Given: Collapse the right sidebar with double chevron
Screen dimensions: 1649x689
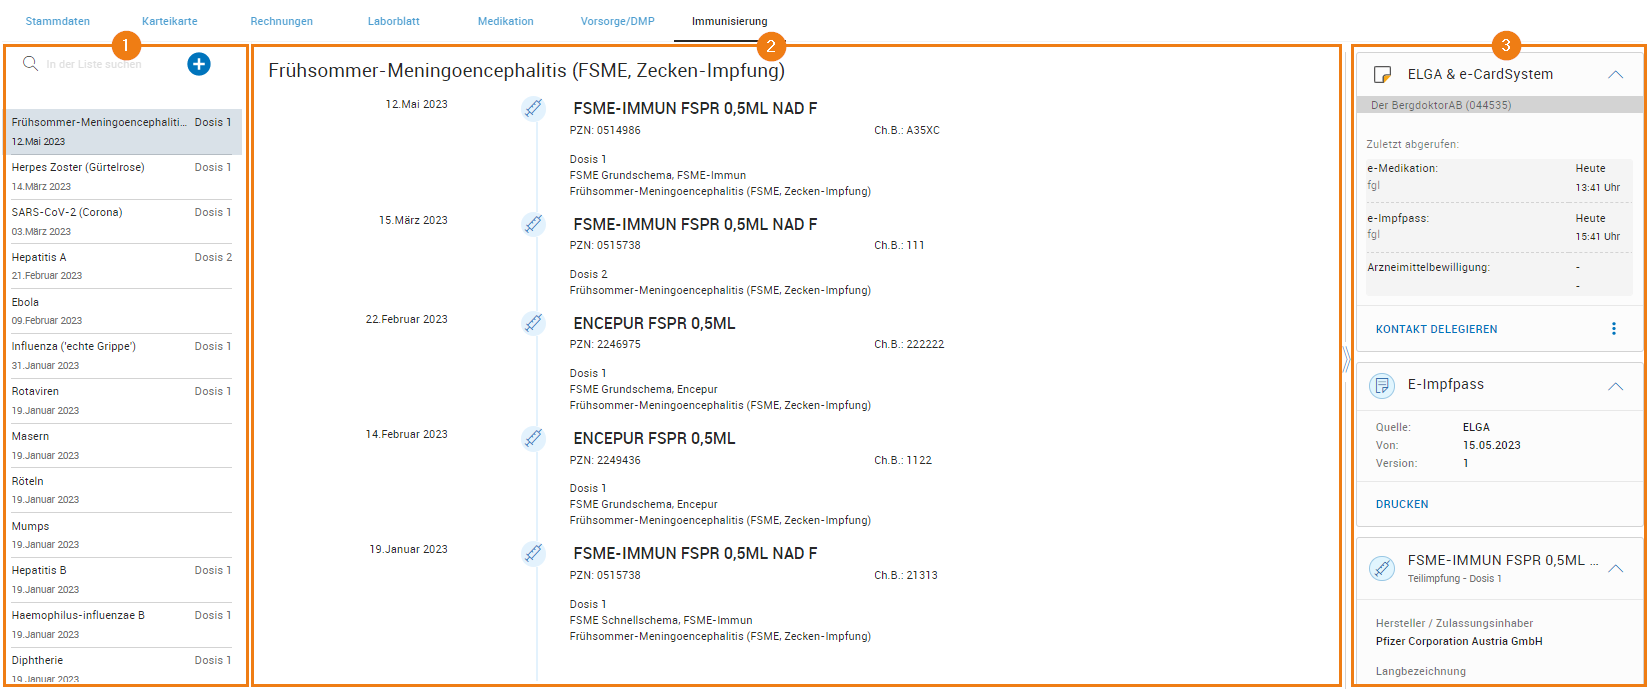Looking at the screenshot, I should tap(1346, 359).
